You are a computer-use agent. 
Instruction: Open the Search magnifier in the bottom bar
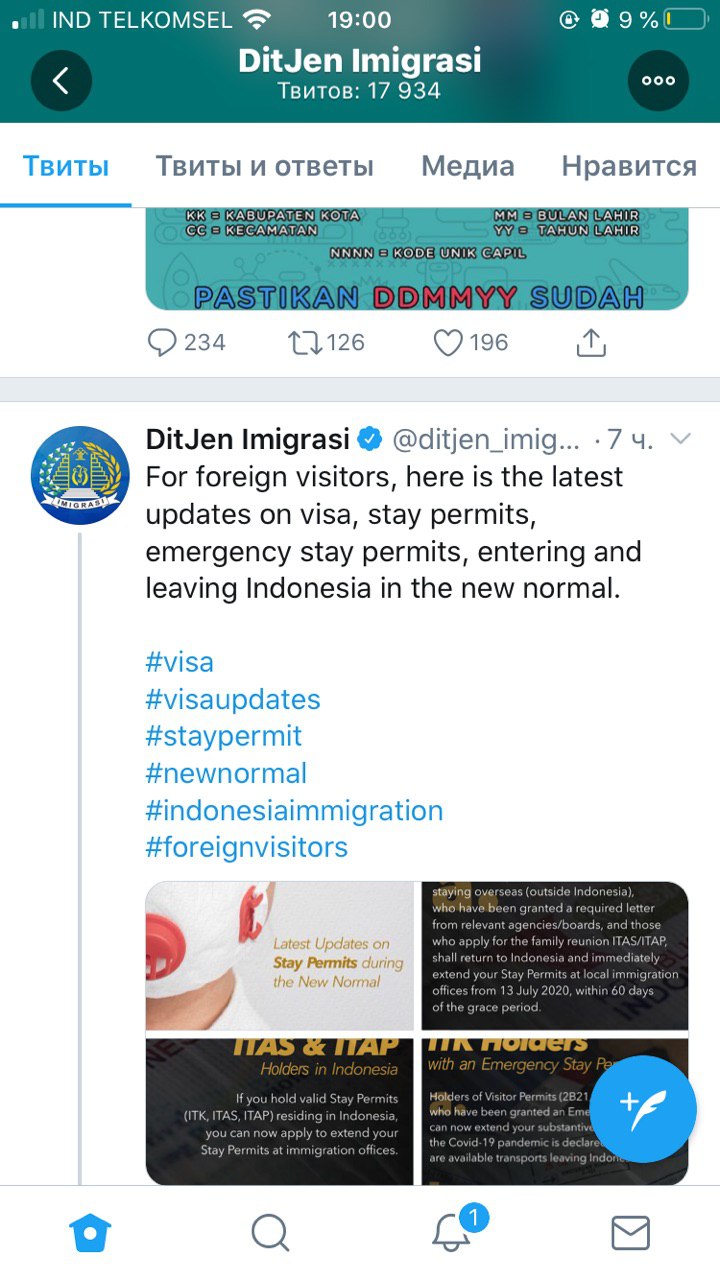pos(270,1232)
